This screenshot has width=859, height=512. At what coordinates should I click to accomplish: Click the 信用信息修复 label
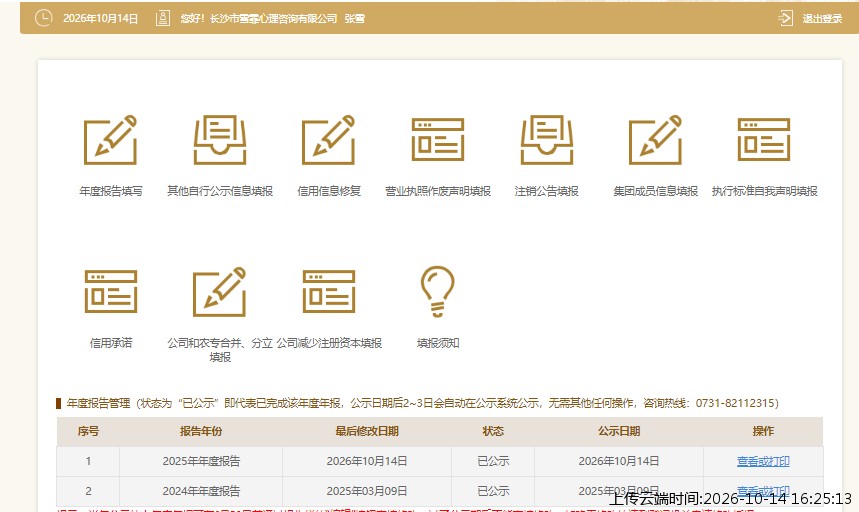[329, 191]
